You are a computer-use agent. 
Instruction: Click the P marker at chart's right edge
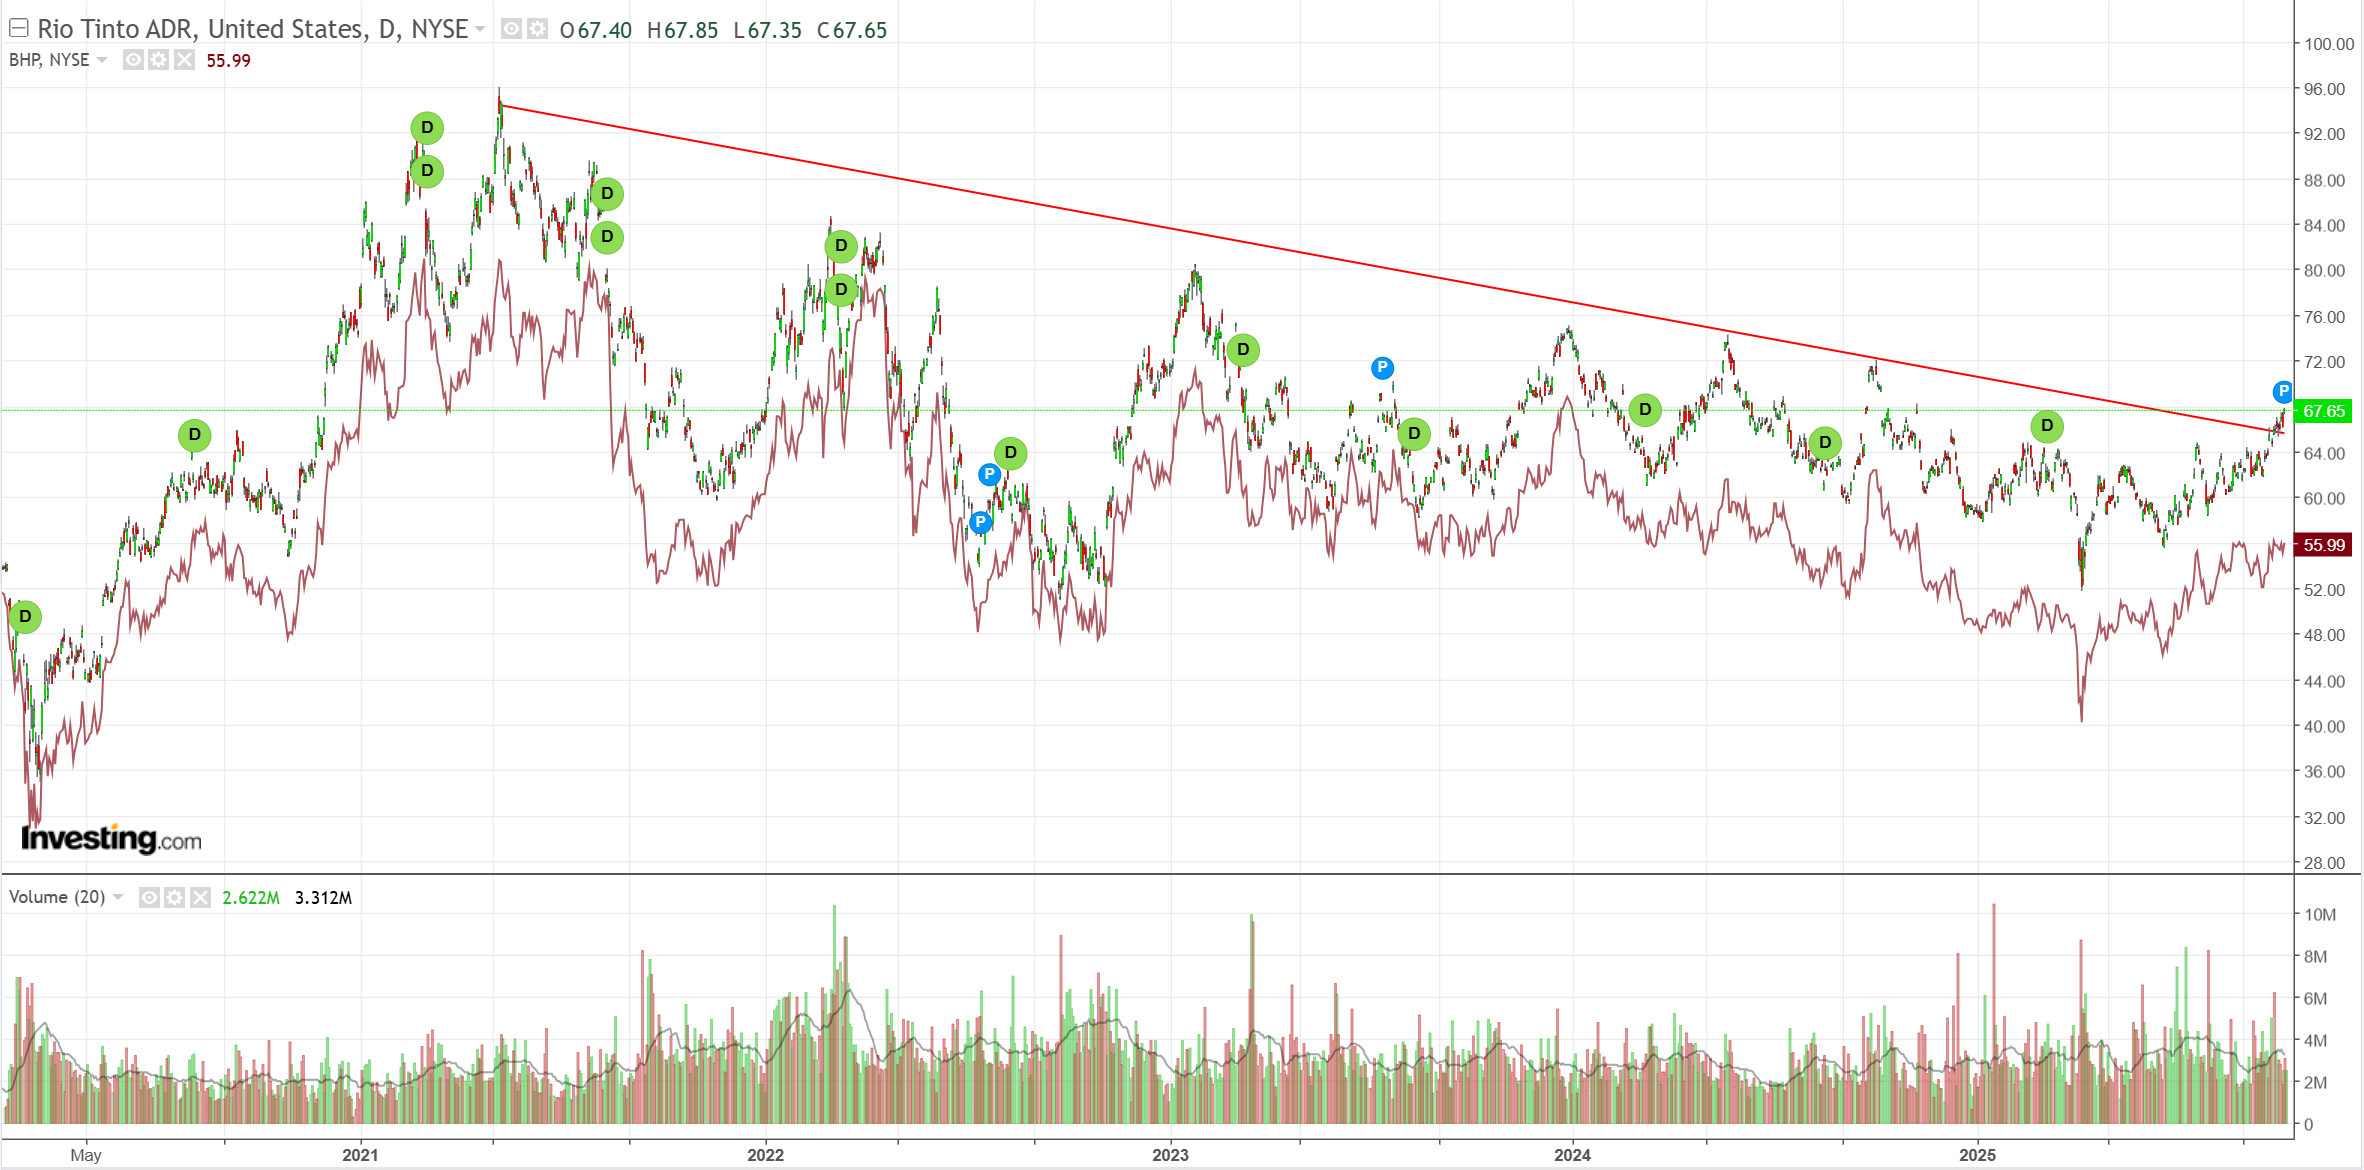point(2282,391)
